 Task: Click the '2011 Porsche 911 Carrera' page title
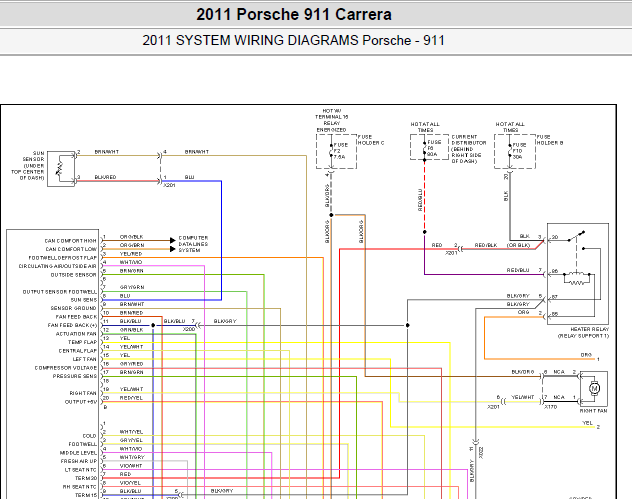point(294,15)
